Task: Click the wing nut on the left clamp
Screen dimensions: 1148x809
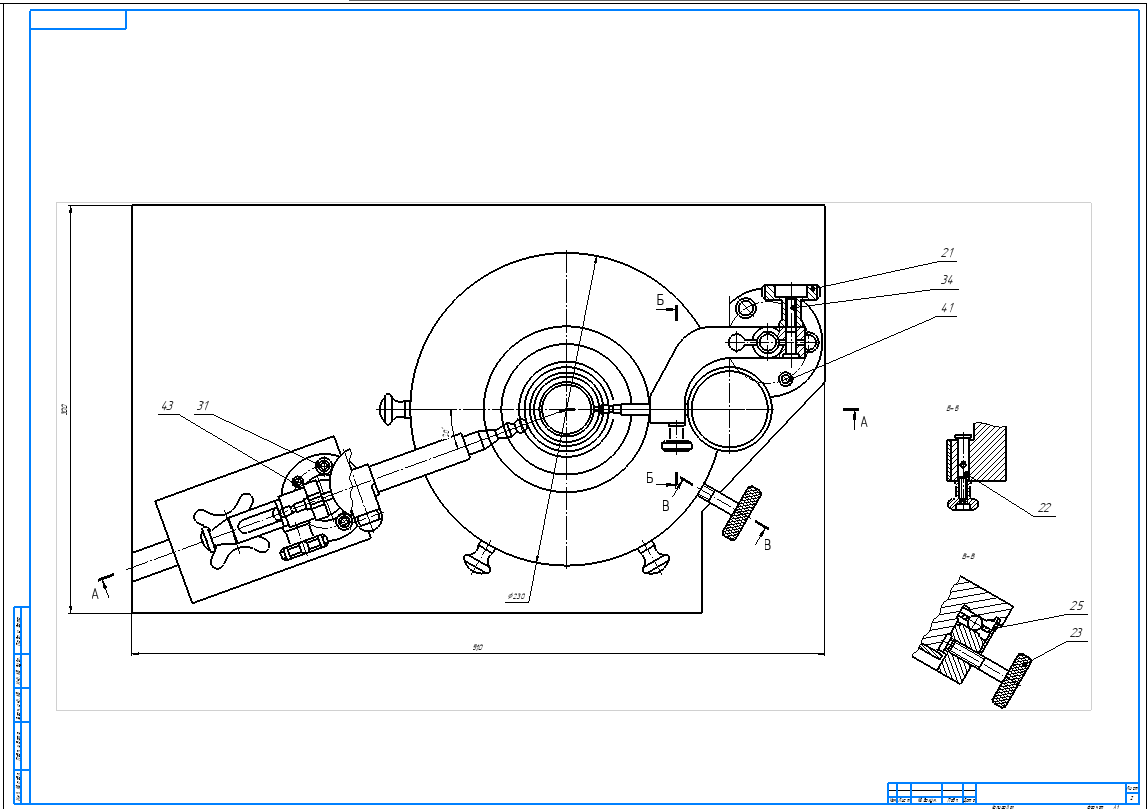Action: (225, 530)
